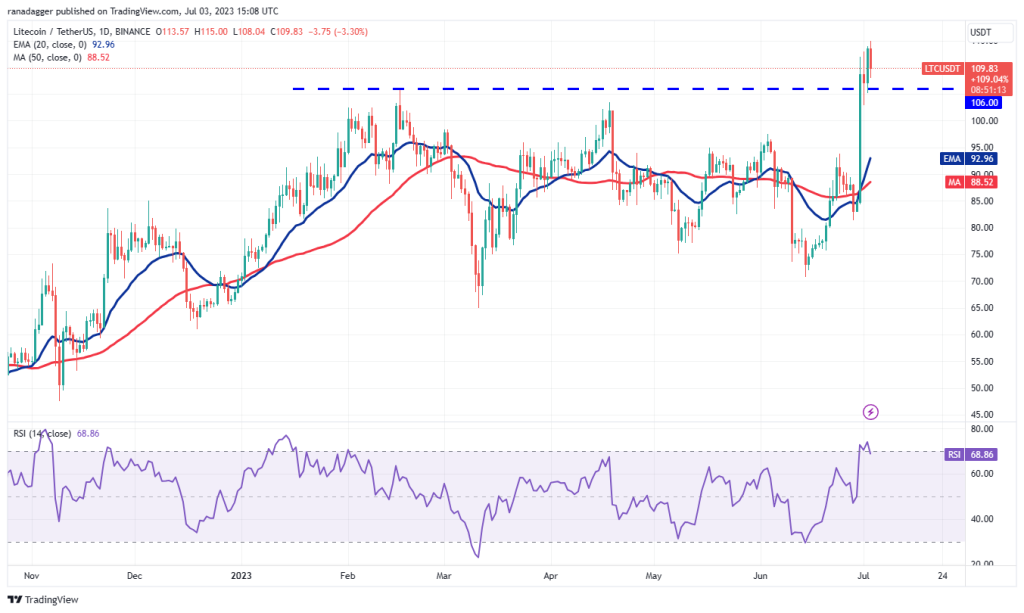This screenshot has height=613, width=1024.
Task: Click the blue 106.00 alert level label
Action: click(984, 102)
